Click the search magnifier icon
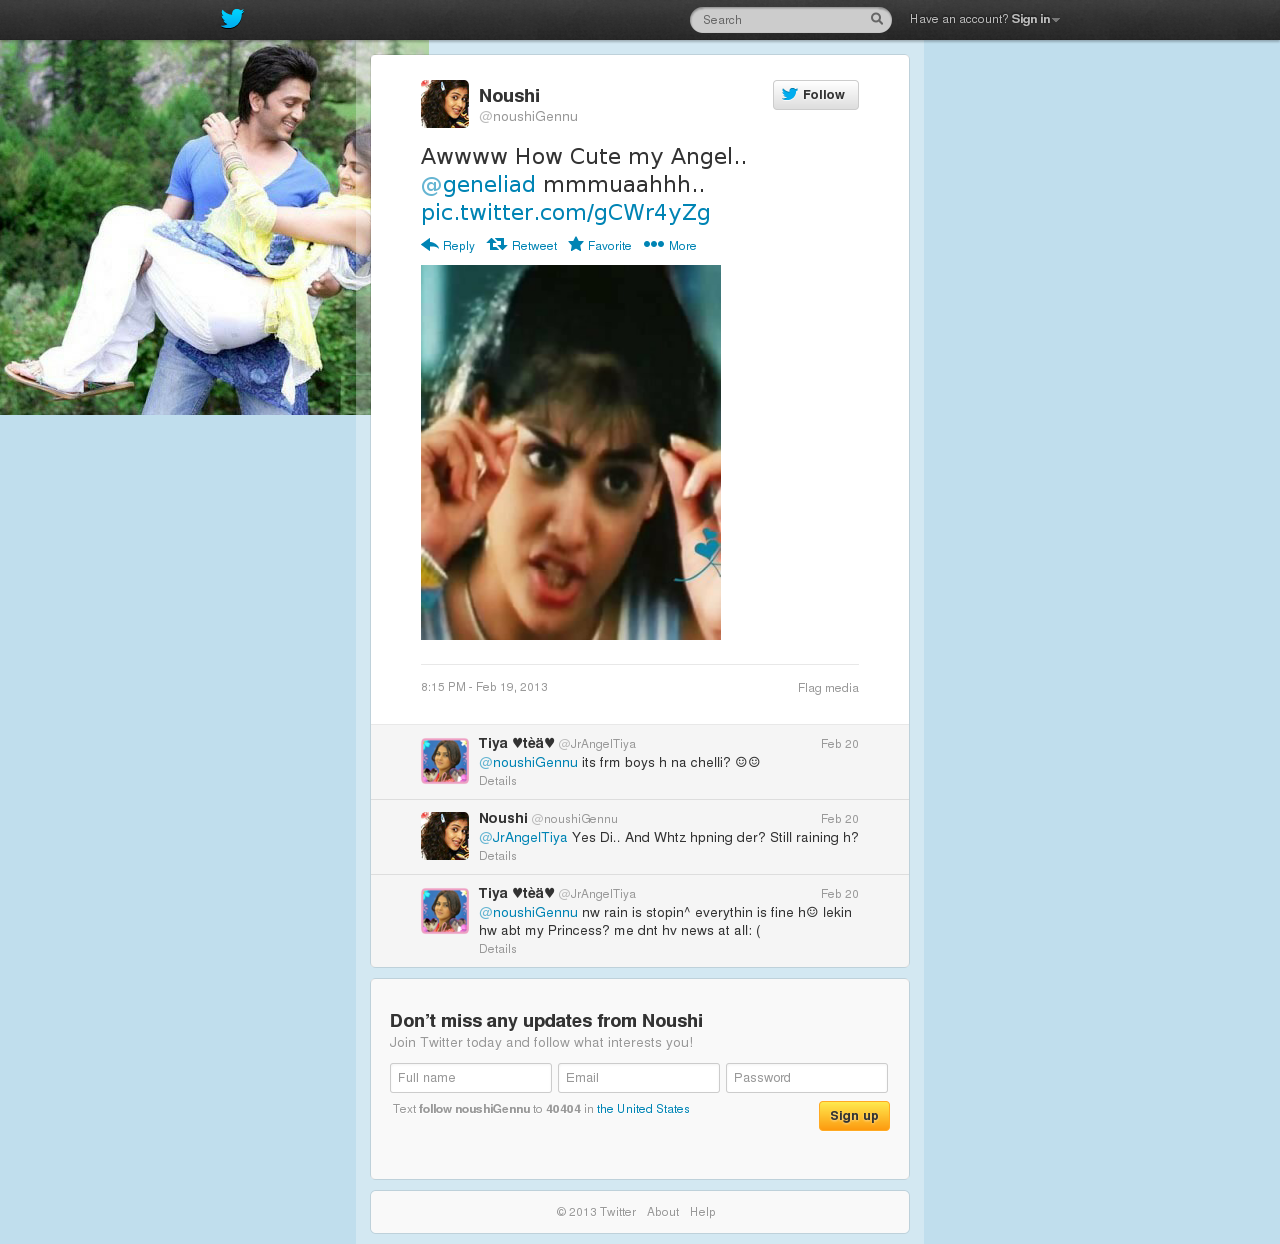1280x1244 pixels. [877, 19]
